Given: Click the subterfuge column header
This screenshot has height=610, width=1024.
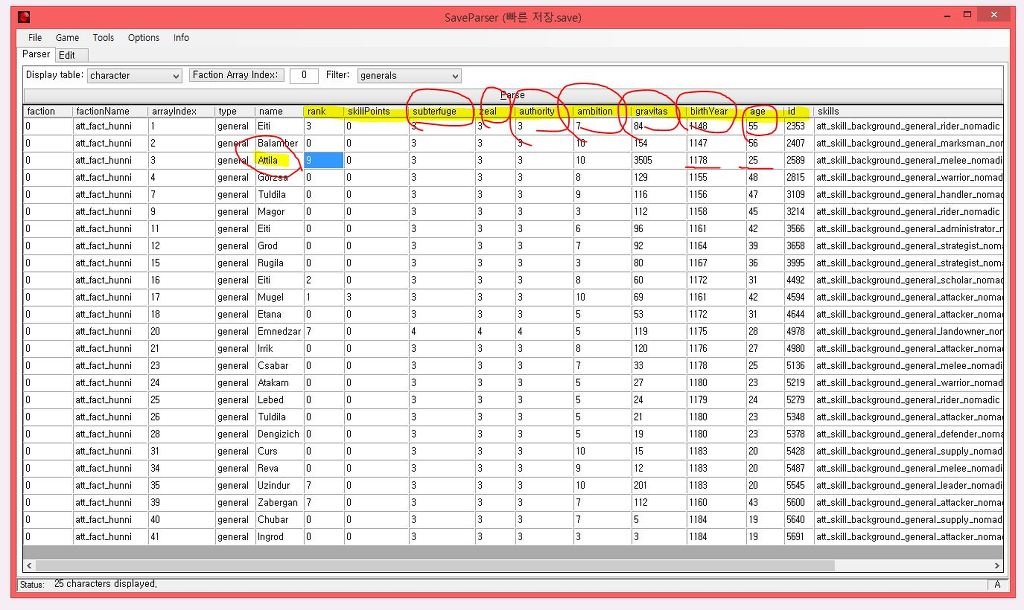Looking at the screenshot, I should (x=441, y=111).
